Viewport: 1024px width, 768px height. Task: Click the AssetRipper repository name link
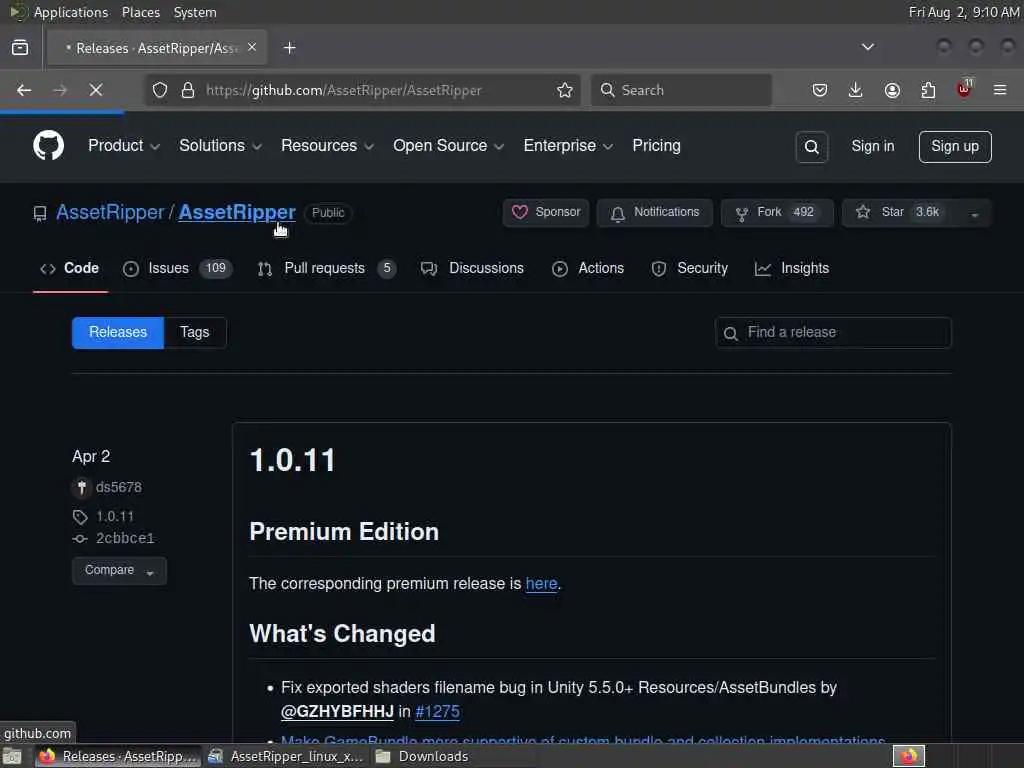tap(237, 212)
